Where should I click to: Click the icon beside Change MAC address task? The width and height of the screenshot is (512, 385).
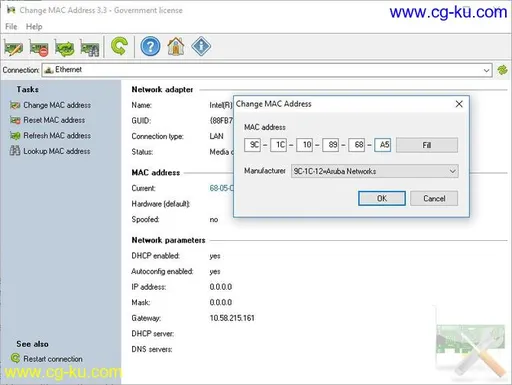click(x=15, y=105)
